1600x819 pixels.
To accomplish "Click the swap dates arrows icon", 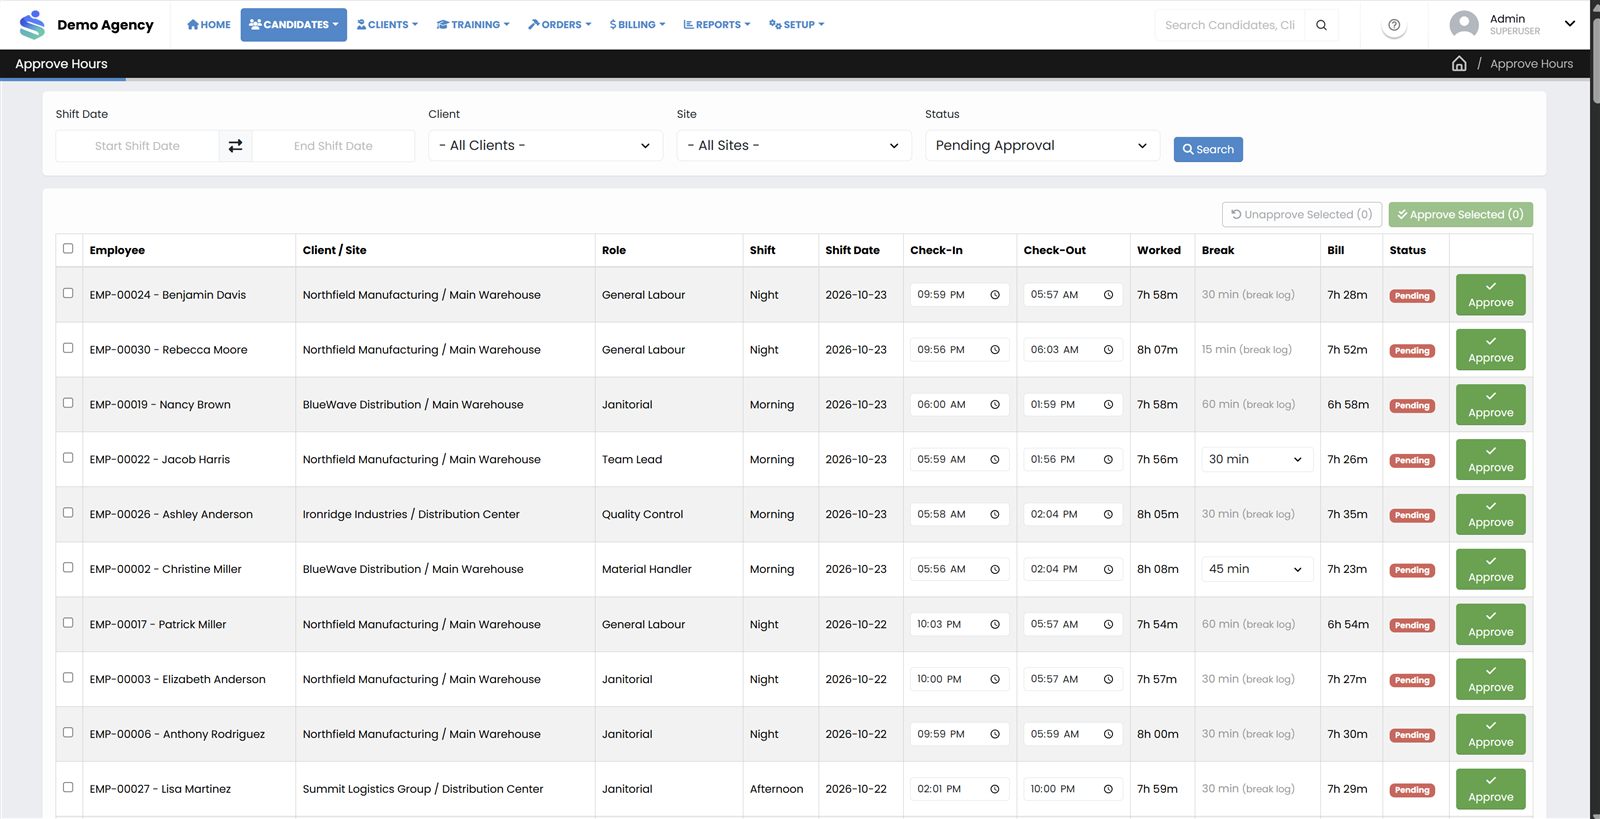I will 235,146.
